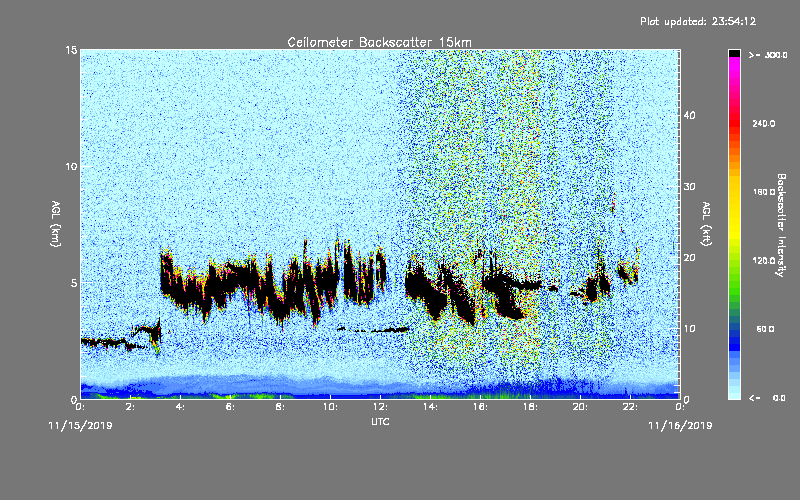Click the '240.0' colorbar value
Viewport: 800px width, 500px height.
[764, 123]
